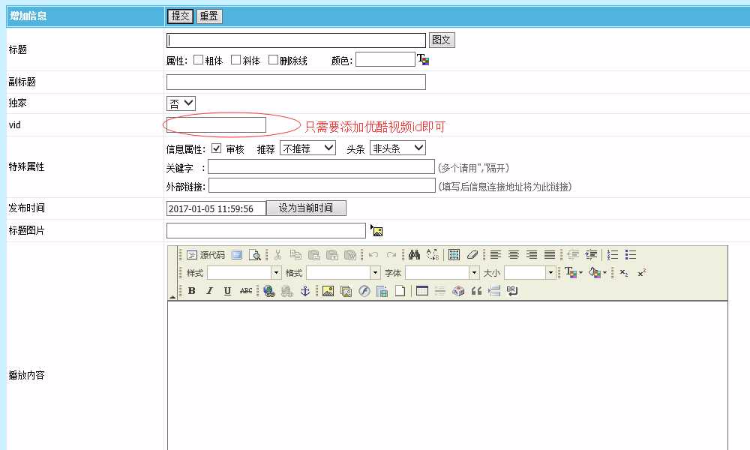Open the title image (标题图片) picker icon
Screen dimensions: 750x450
coord(377,231)
